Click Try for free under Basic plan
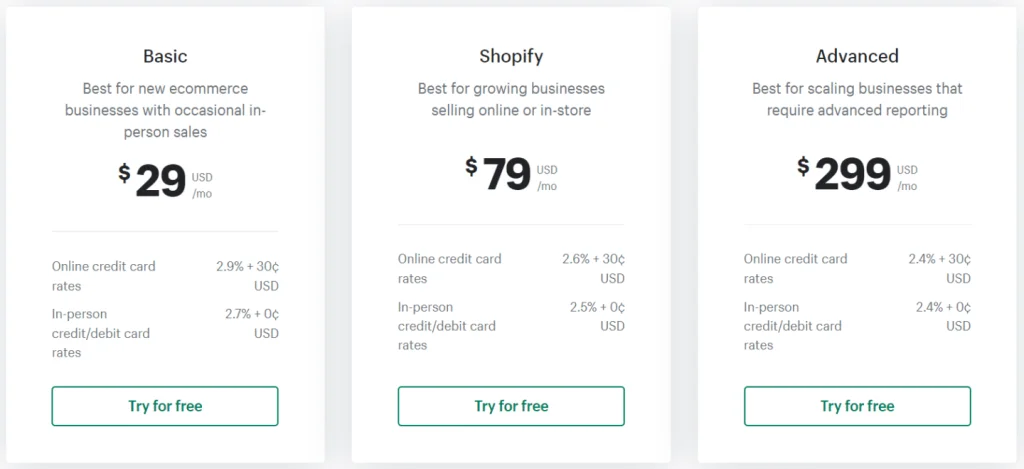 [x=165, y=406]
